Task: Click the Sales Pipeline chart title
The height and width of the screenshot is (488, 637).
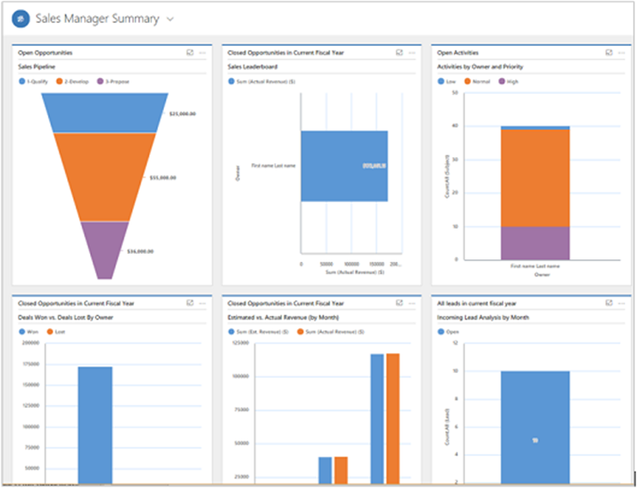Action: point(37,67)
